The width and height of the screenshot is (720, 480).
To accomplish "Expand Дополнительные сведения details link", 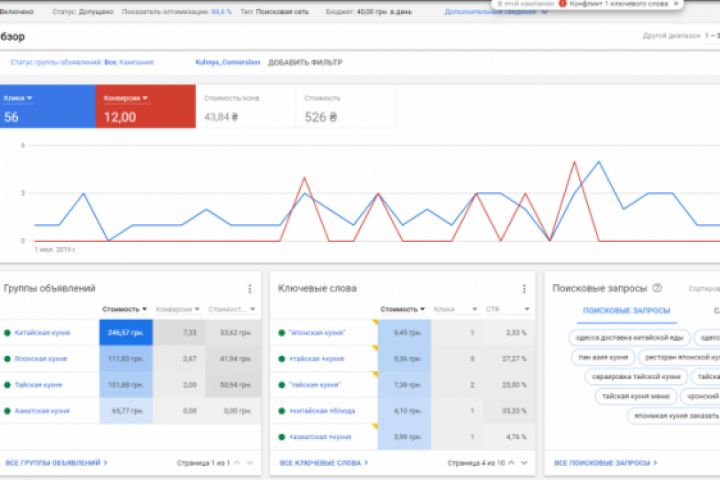I will tap(496, 11).
